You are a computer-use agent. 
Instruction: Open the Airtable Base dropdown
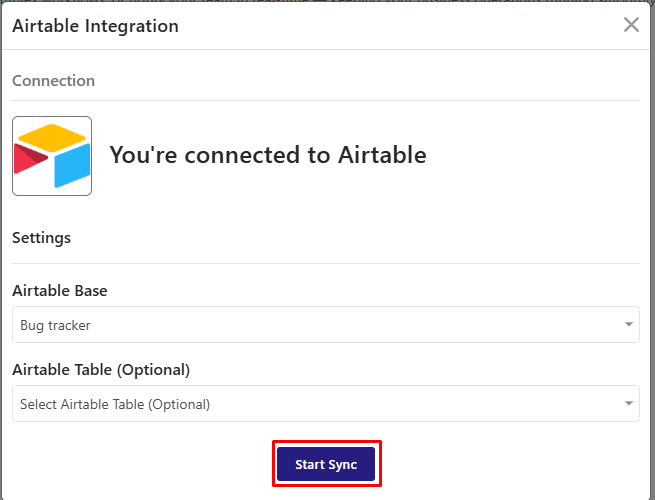pos(326,325)
